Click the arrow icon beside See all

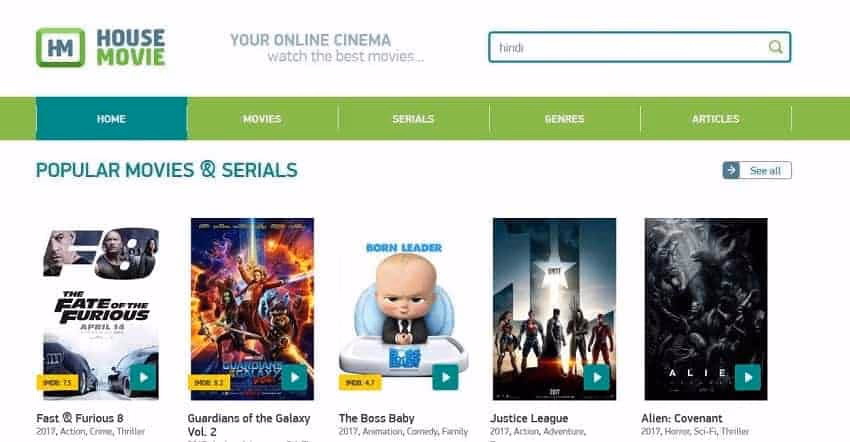tap(731, 170)
